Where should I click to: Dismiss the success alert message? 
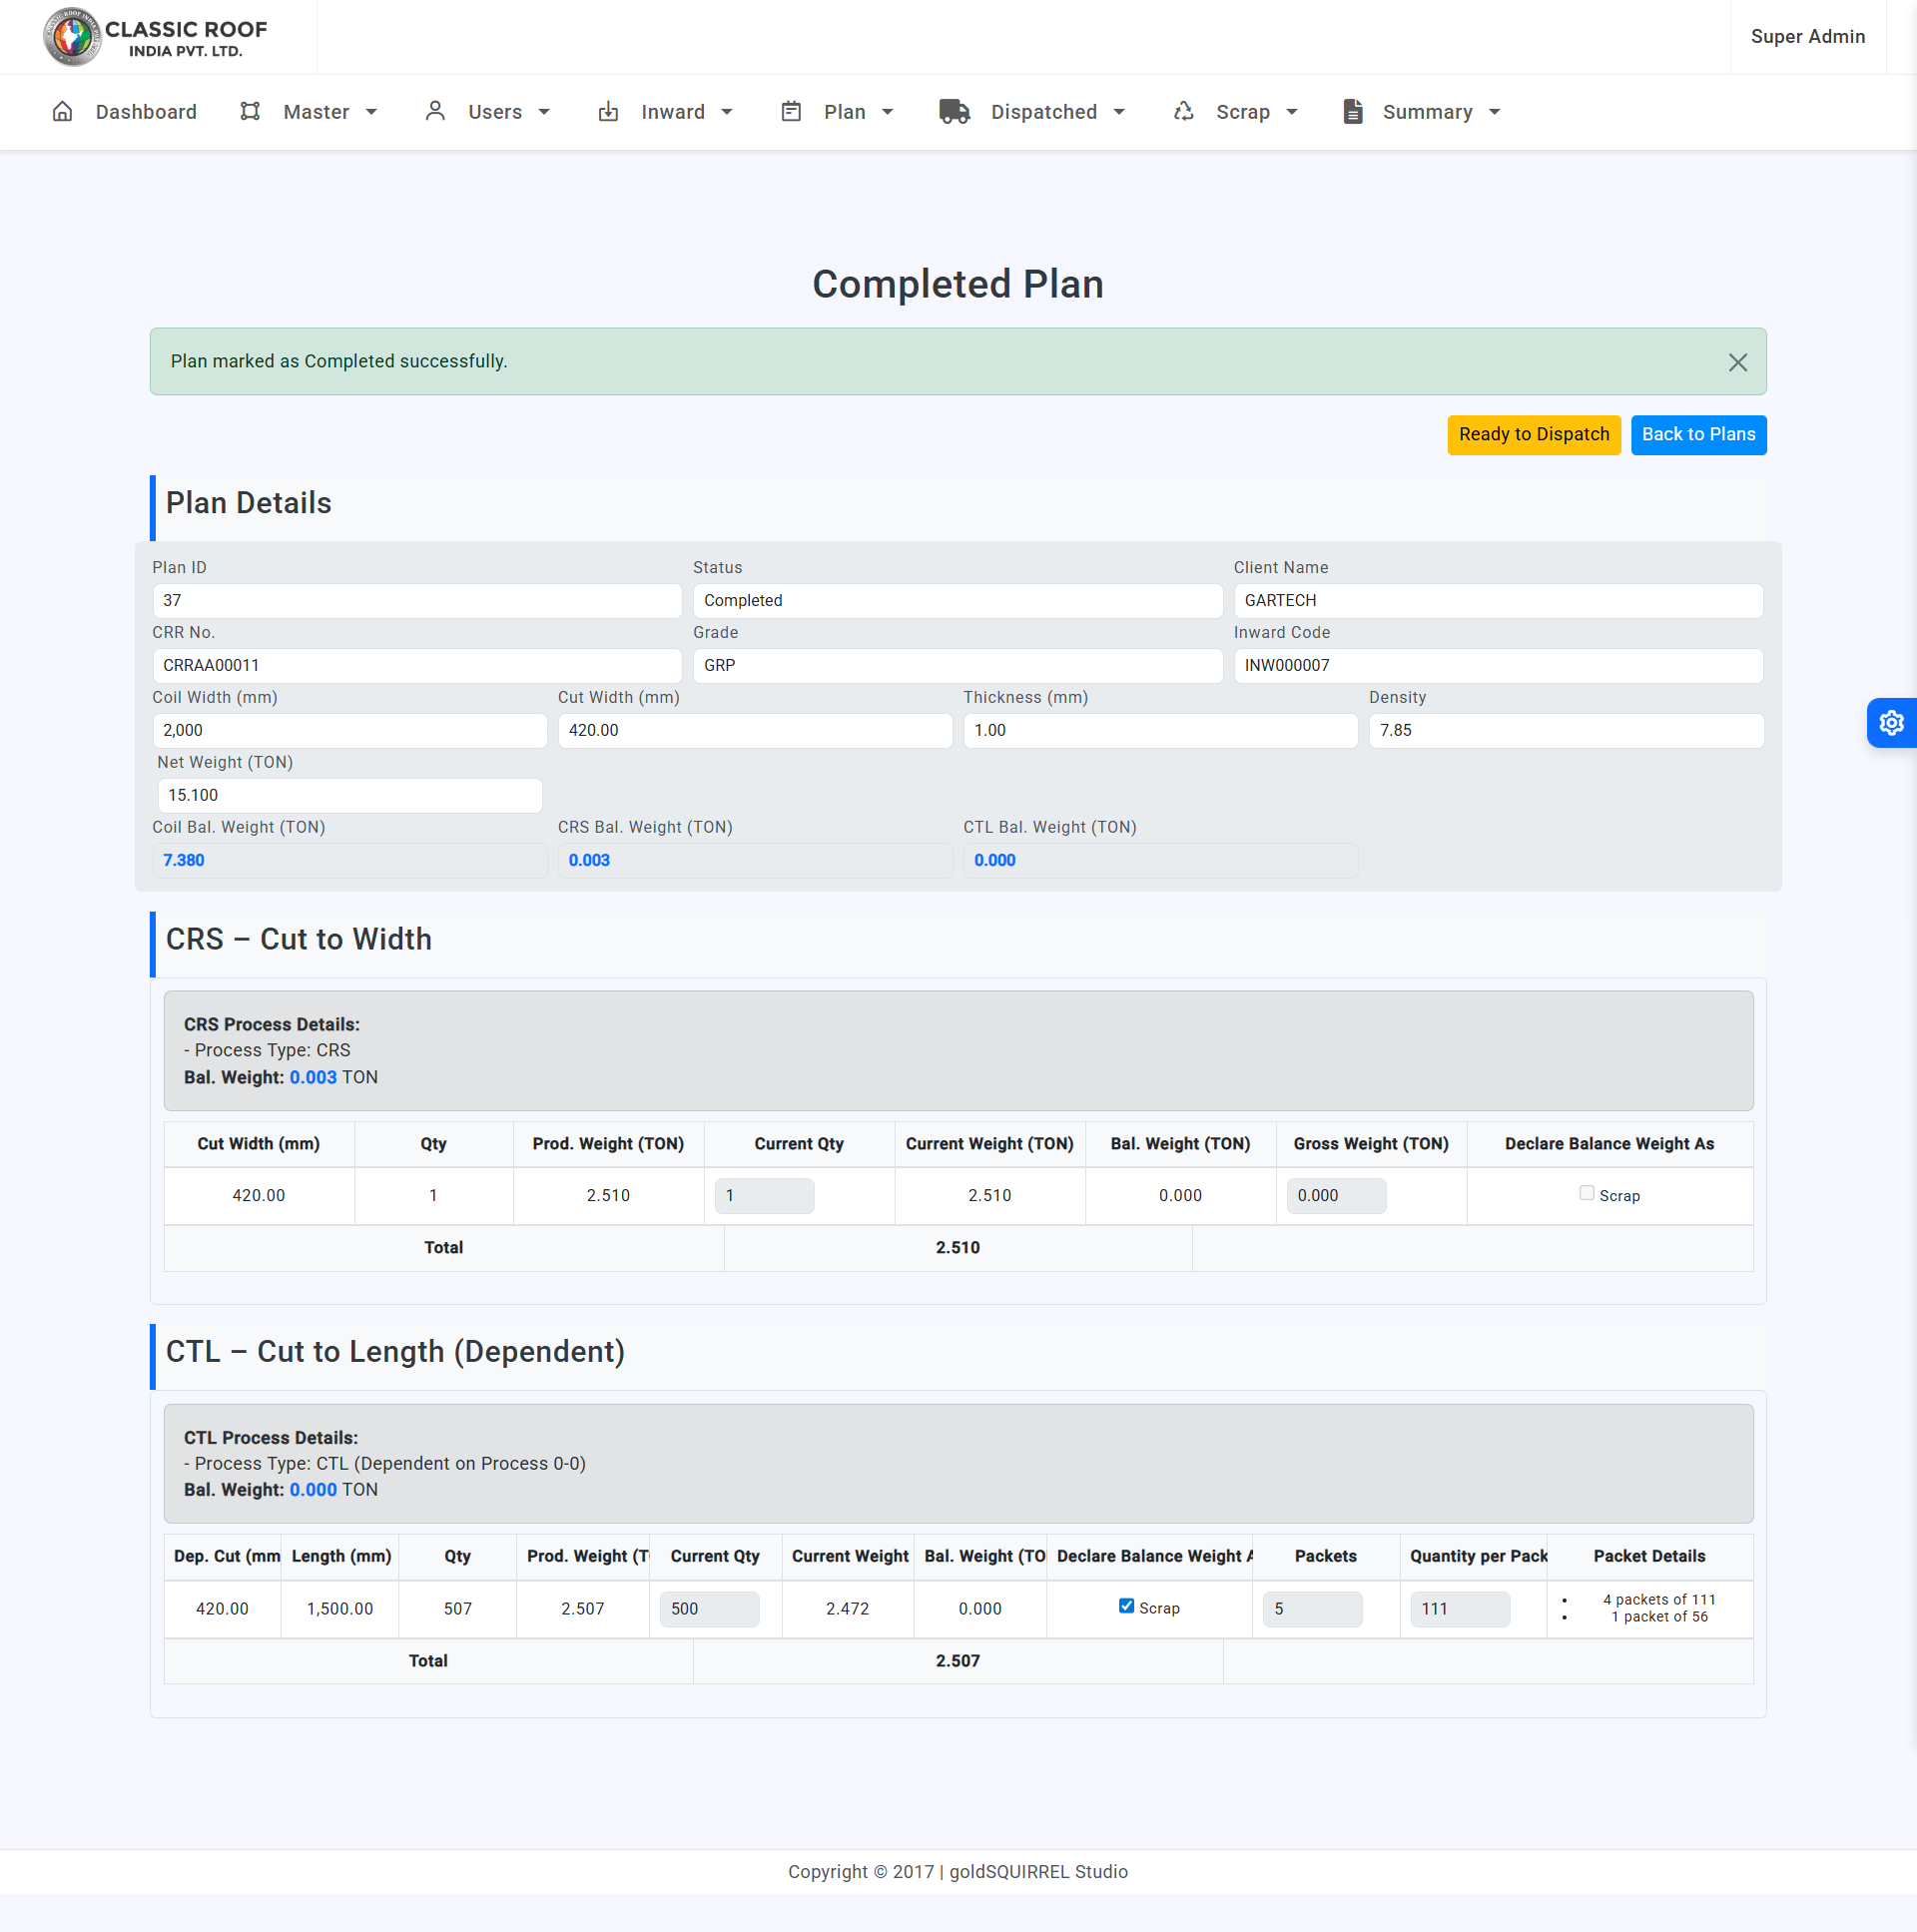click(x=1737, y=362)
